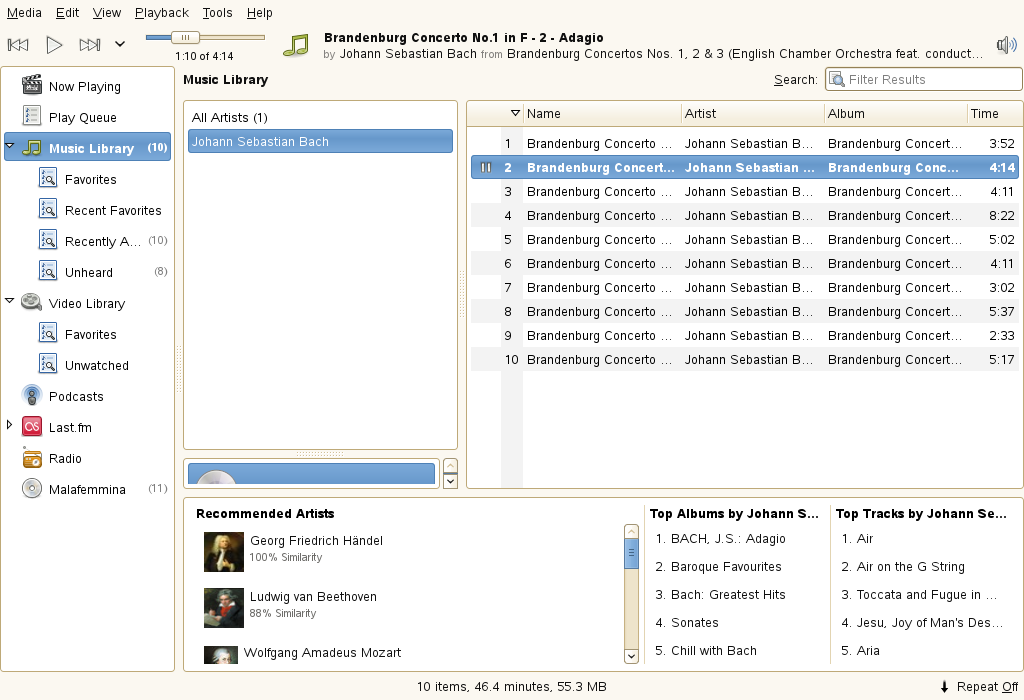The image size is (1024, 700).
Task: Open the volume speaker control
Action: (x=1006, y=45)
